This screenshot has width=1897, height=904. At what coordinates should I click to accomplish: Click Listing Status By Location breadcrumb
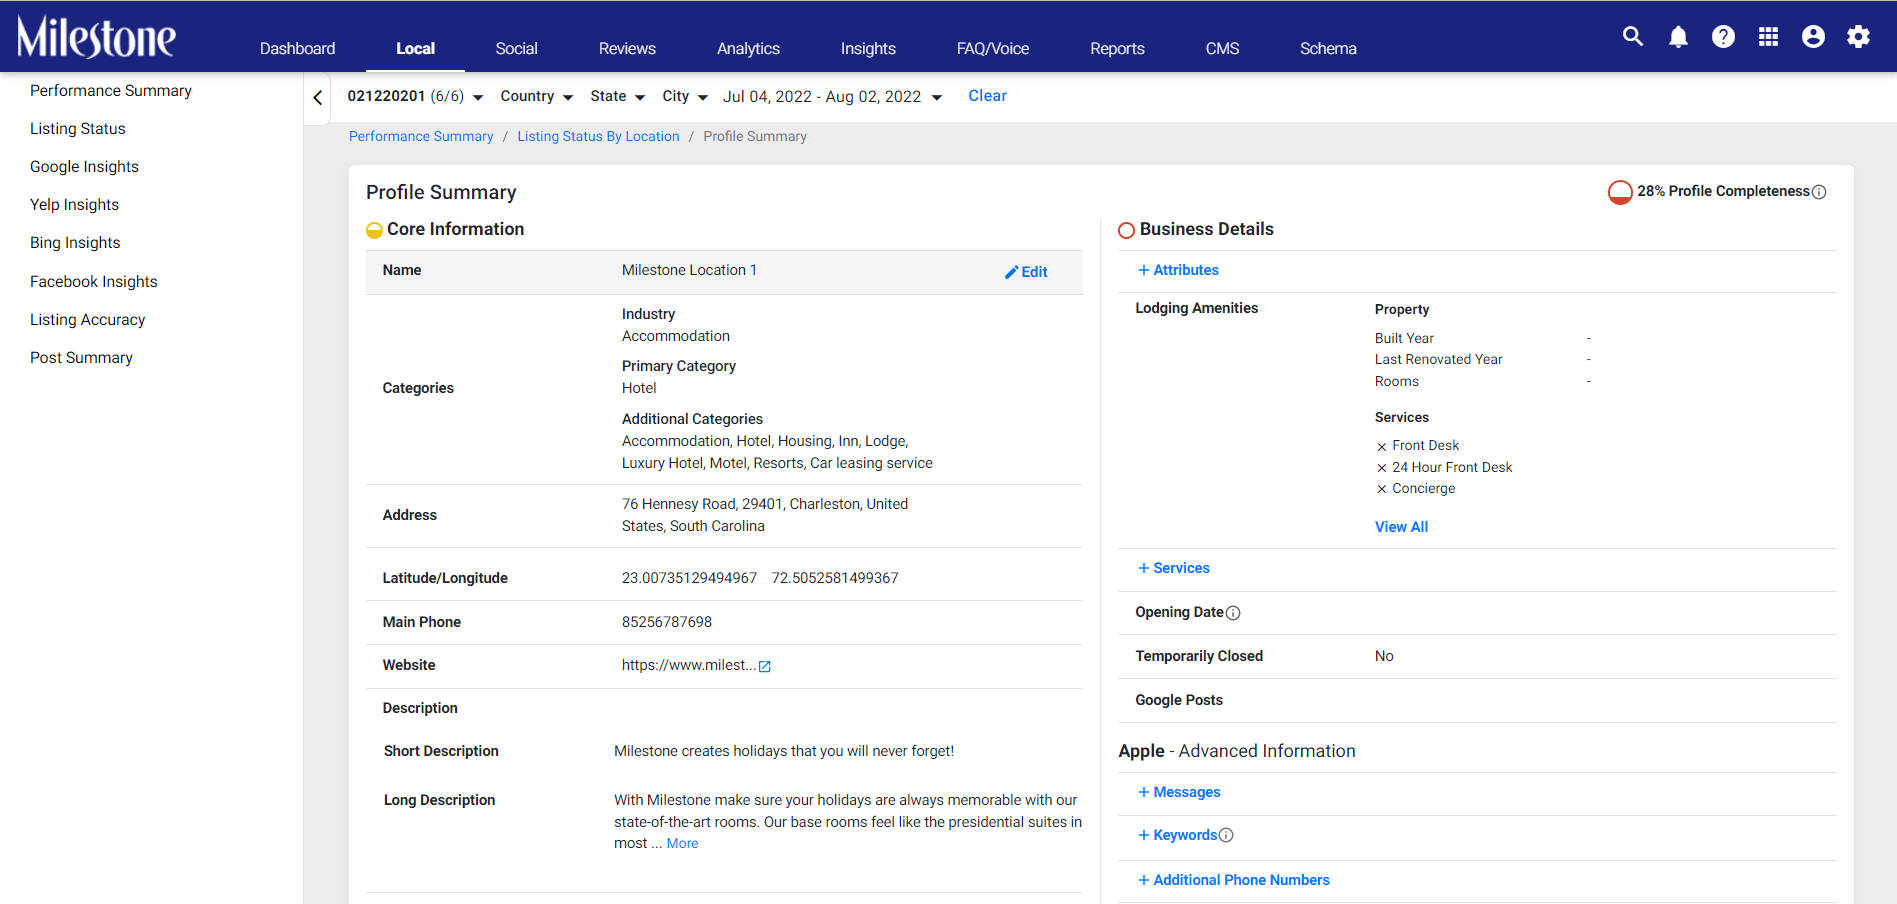[598, 136]
